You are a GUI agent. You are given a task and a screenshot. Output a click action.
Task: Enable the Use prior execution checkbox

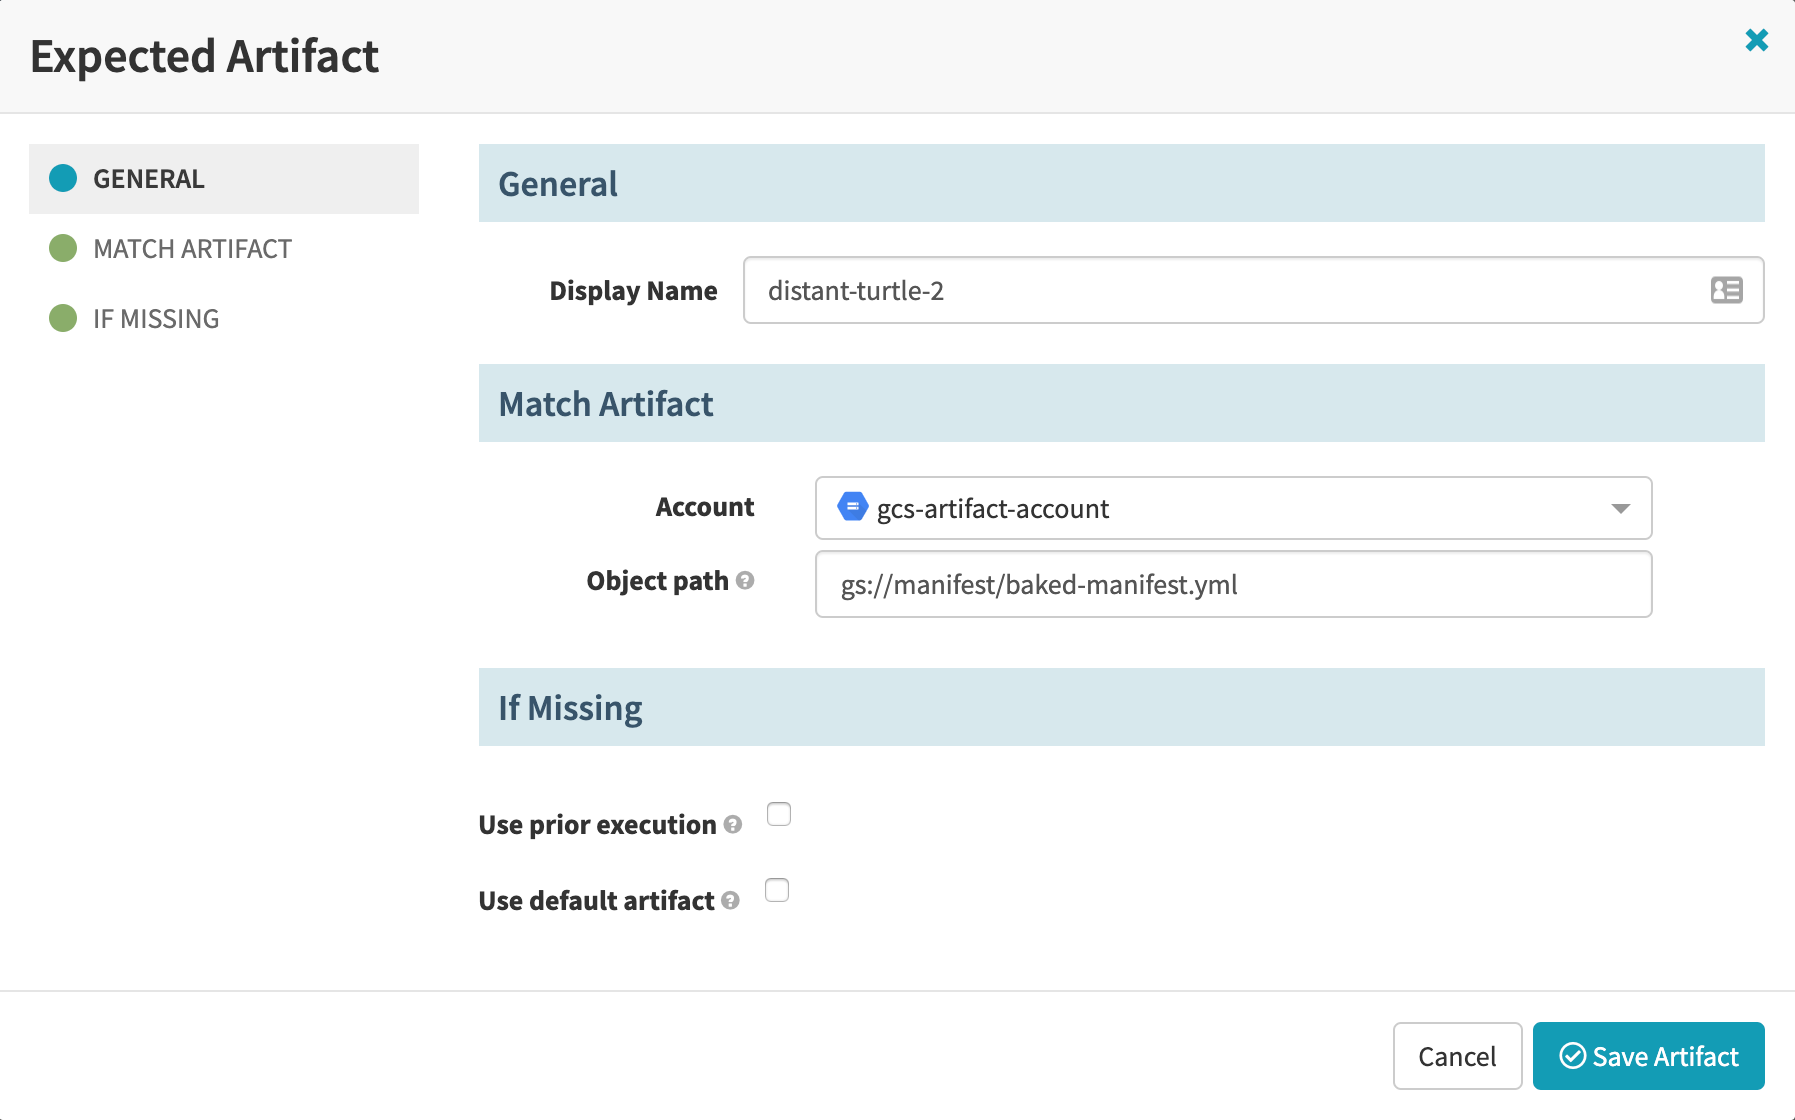tap(779, 815)
